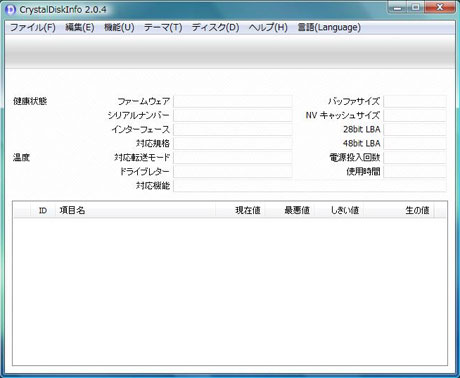
Task: Click the 対応機能 value field
Action: pyautogui.click(x=310, y=185)
